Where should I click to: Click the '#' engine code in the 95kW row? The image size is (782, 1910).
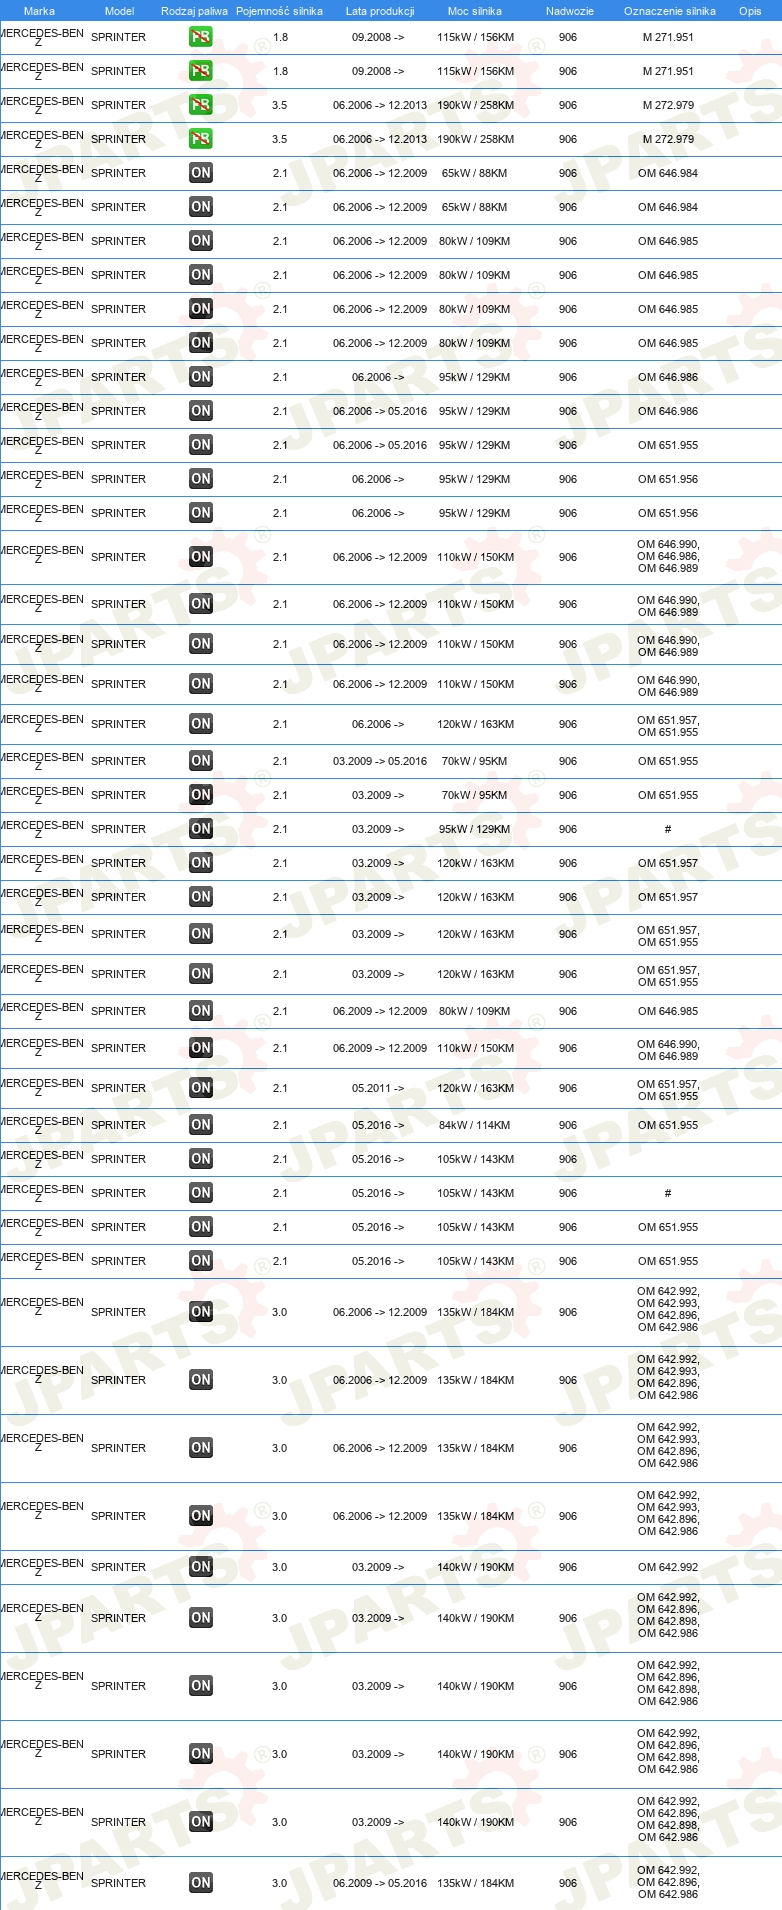(x=668, y=829)
